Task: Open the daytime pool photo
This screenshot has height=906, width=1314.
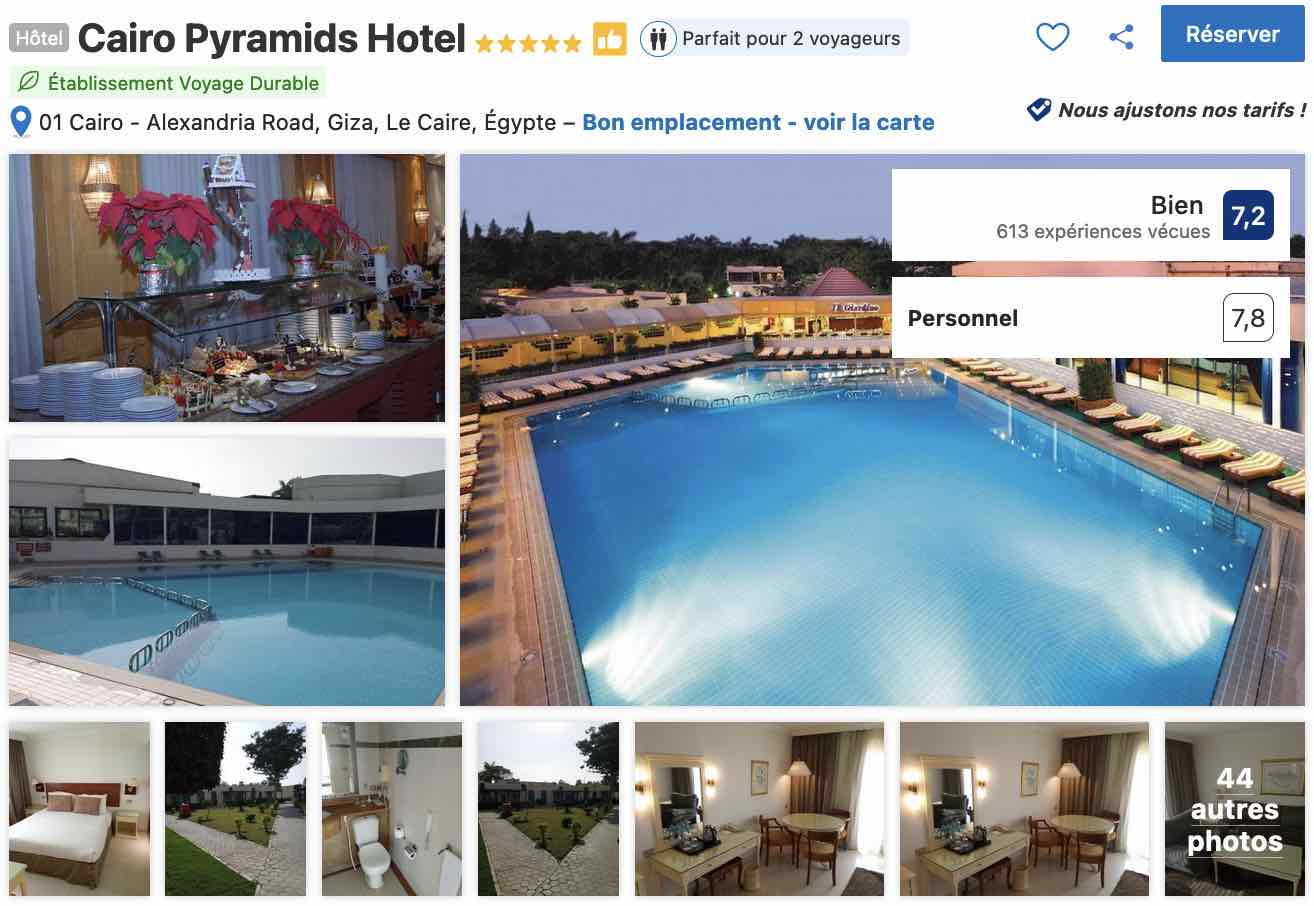Action: point(227,571)
